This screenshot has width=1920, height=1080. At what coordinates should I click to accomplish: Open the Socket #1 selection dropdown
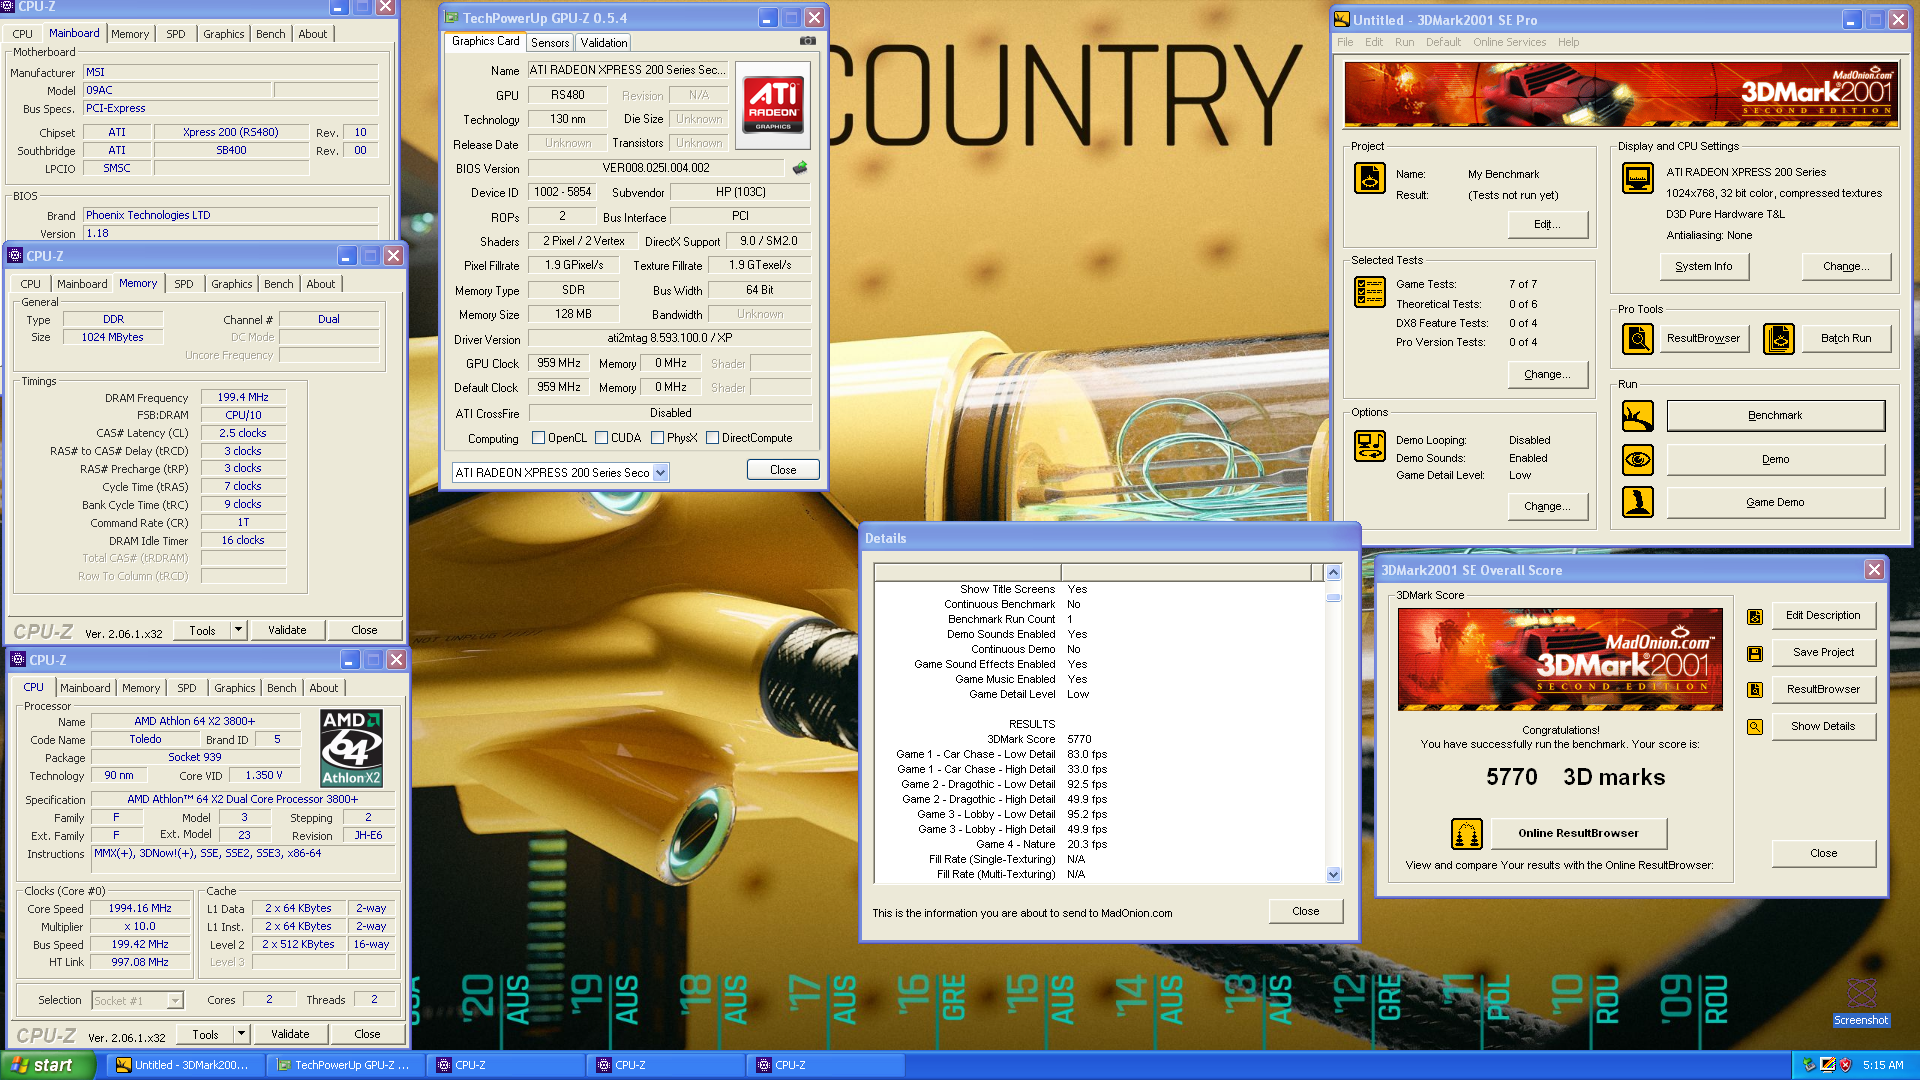175,1000
